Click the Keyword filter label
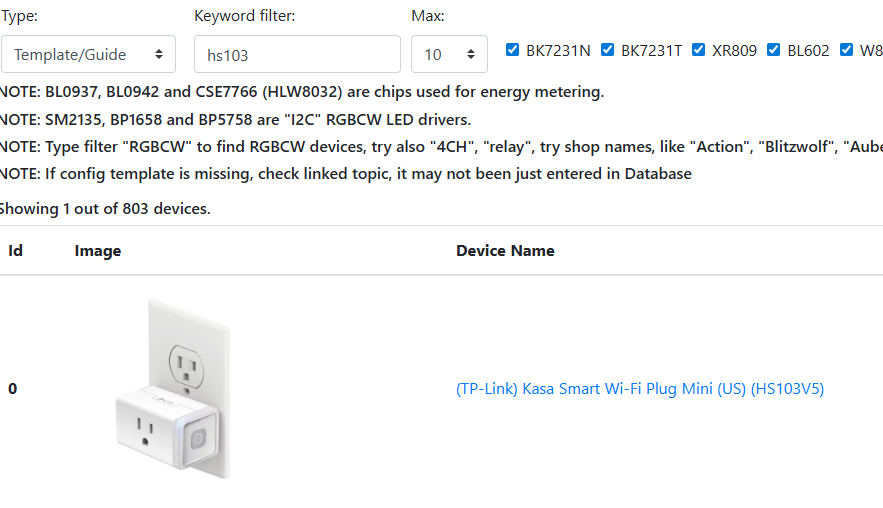 coord(245,16)
